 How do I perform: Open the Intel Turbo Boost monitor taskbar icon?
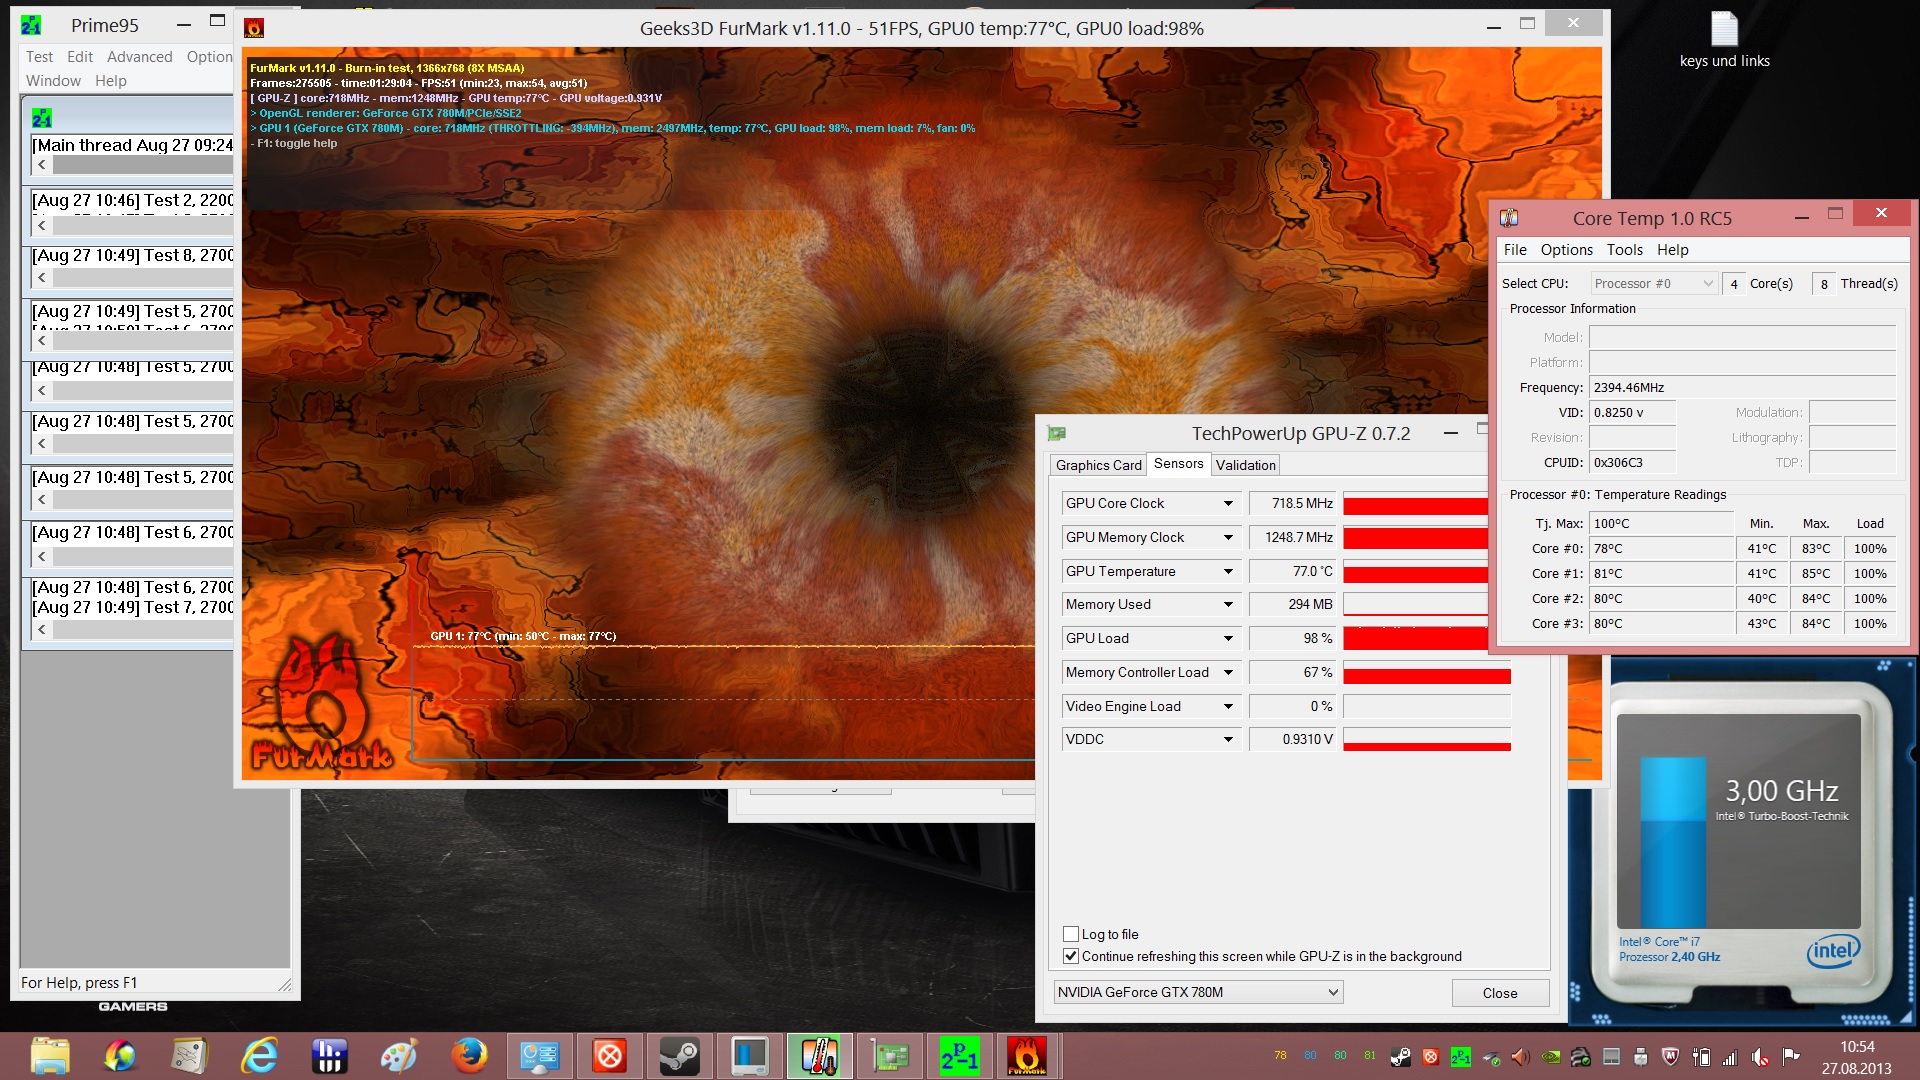tap(749, 1056)
